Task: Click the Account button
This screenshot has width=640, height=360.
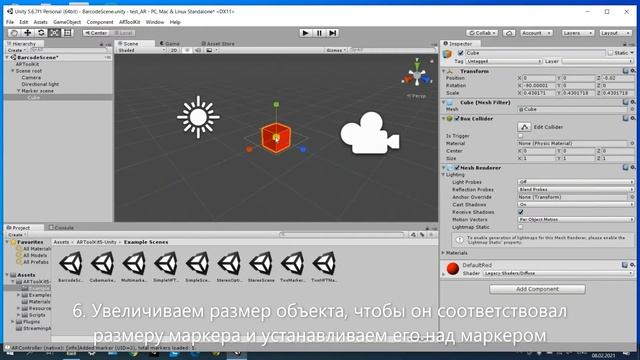Action: click(536, 33)
